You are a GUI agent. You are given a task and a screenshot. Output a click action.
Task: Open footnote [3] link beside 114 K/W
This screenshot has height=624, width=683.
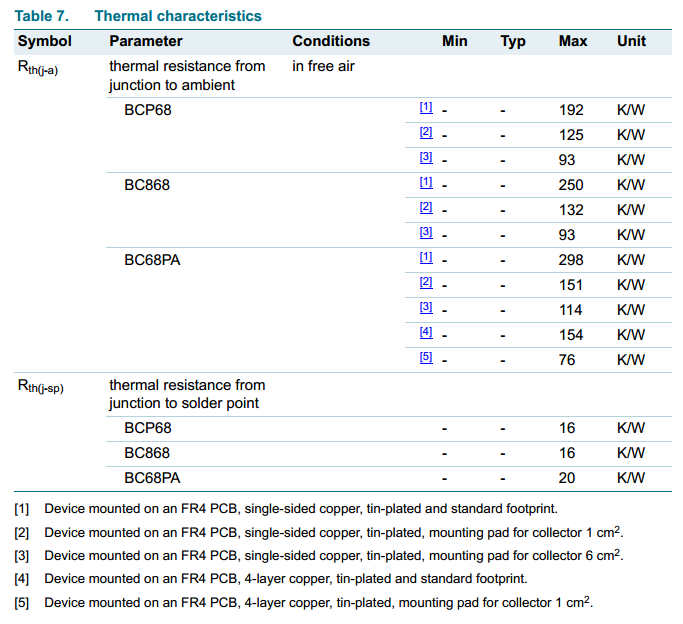[x=426, y=307]
